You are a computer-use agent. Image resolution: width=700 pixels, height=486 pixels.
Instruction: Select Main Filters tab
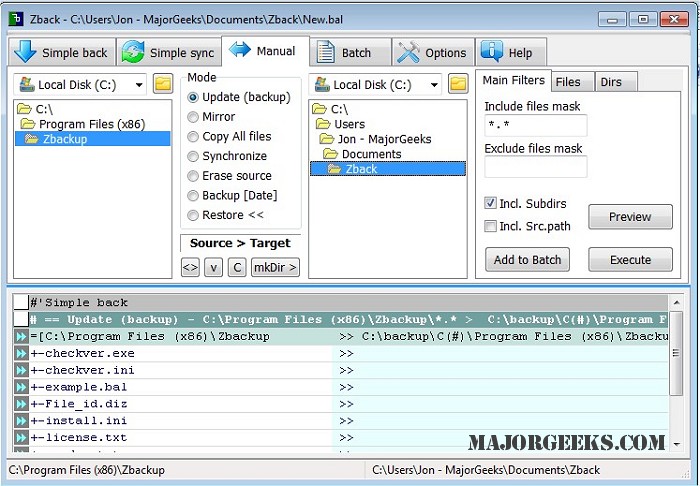pos(513,80)
